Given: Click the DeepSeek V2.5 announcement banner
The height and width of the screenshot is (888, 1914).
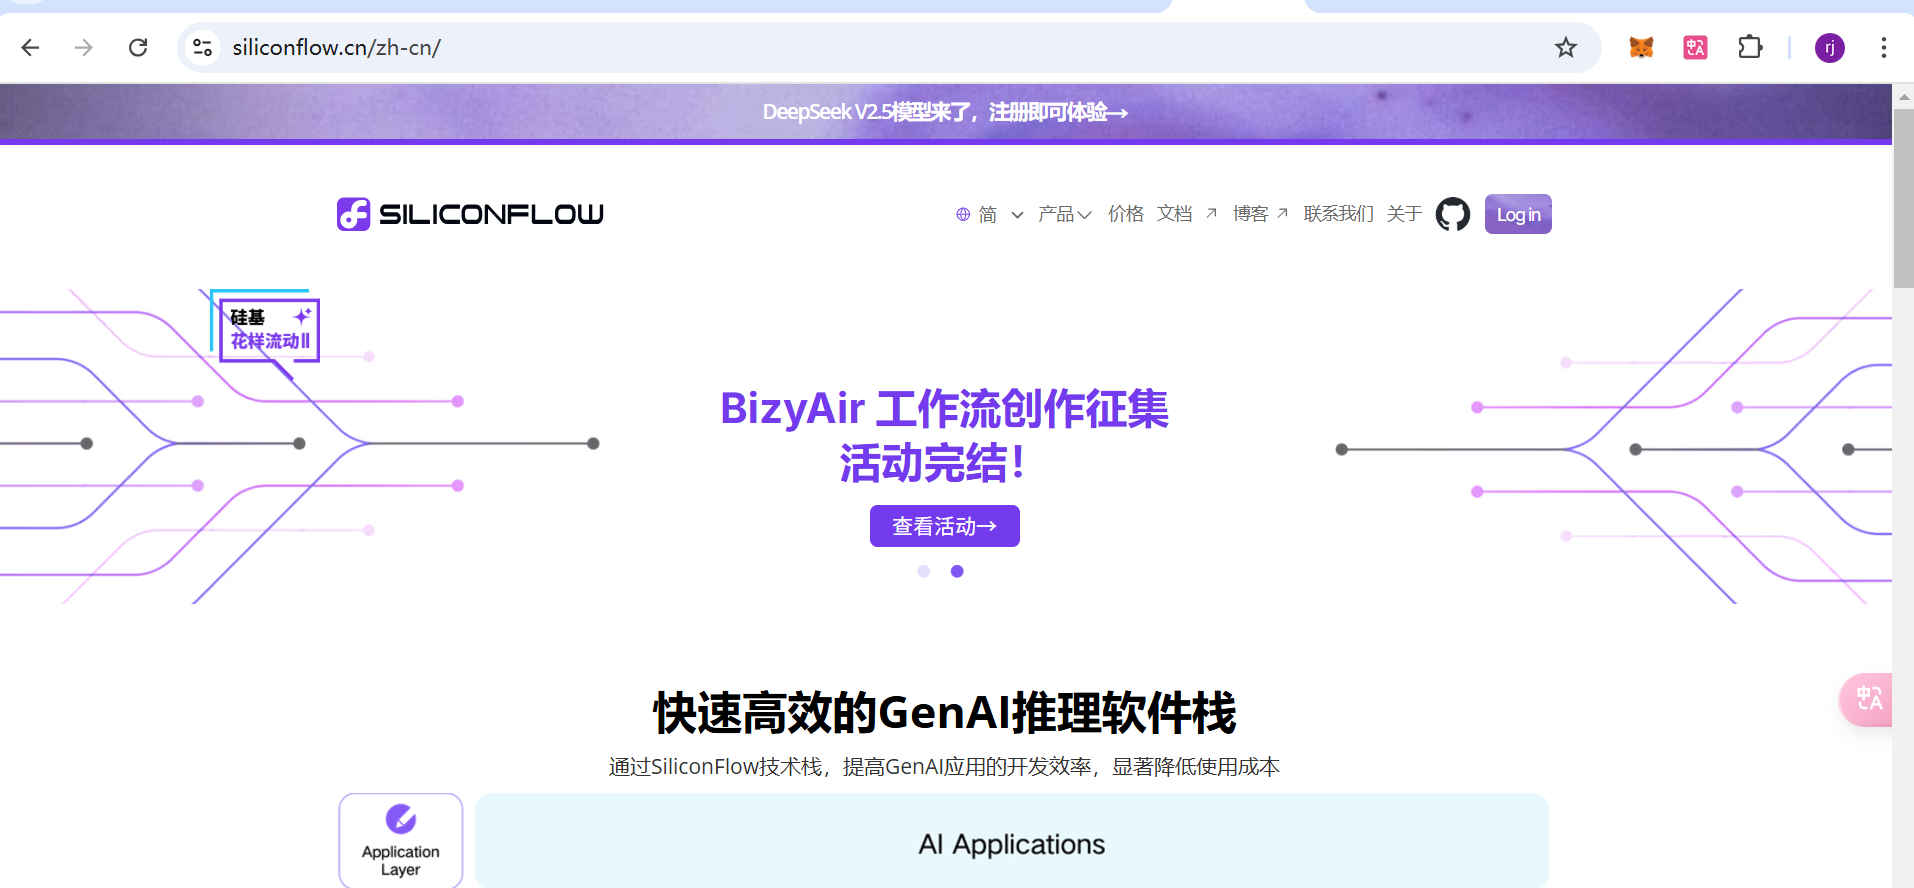Looking at the screenshot, I should coord(945,112).
